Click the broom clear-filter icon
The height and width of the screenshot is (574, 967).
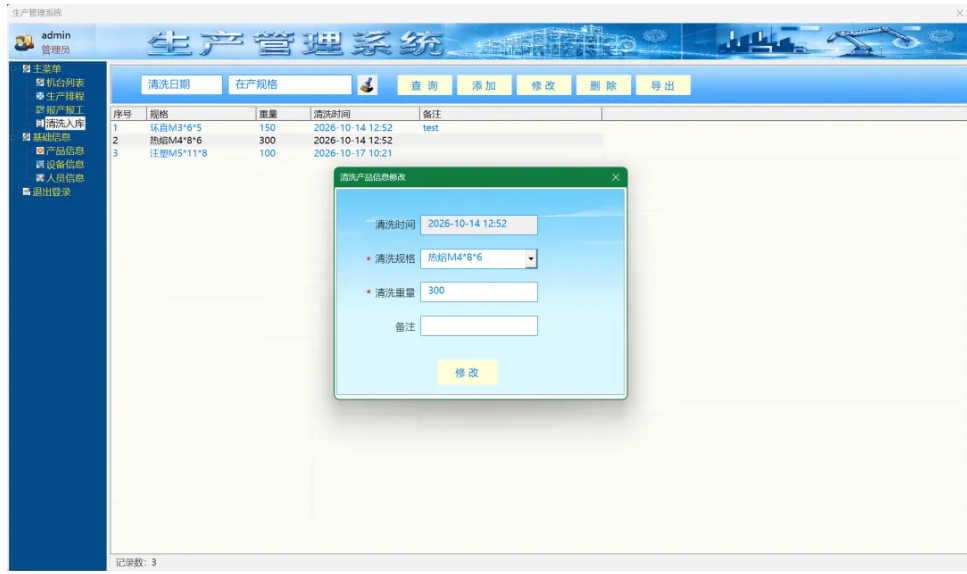click(x=367, y=85)
